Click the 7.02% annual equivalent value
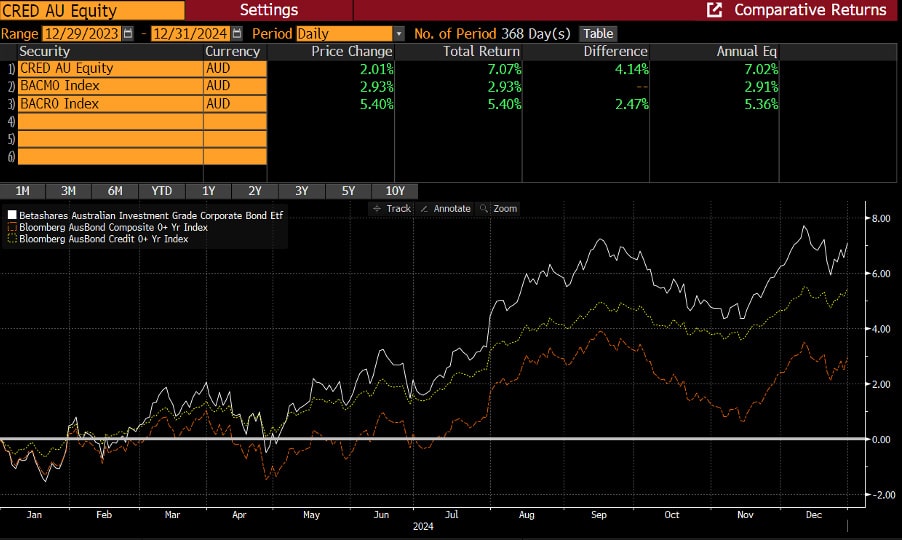Image resolution: width=902 pixels, height=540 pixels. pos(761,69)
